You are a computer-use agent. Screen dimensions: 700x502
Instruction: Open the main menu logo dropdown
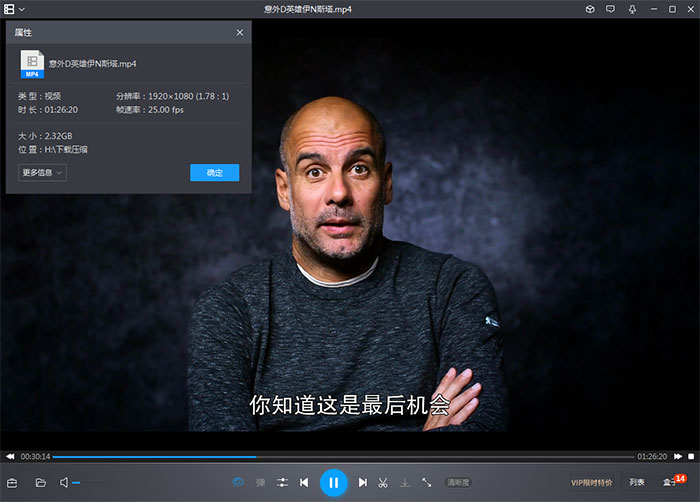13,9
